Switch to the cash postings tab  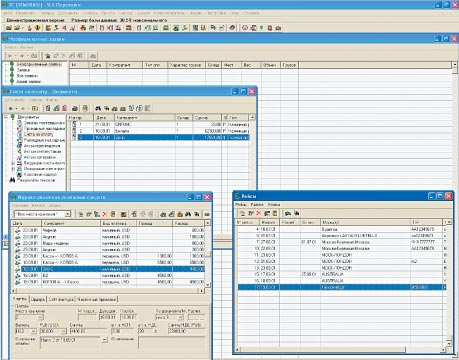click(96, 299)
